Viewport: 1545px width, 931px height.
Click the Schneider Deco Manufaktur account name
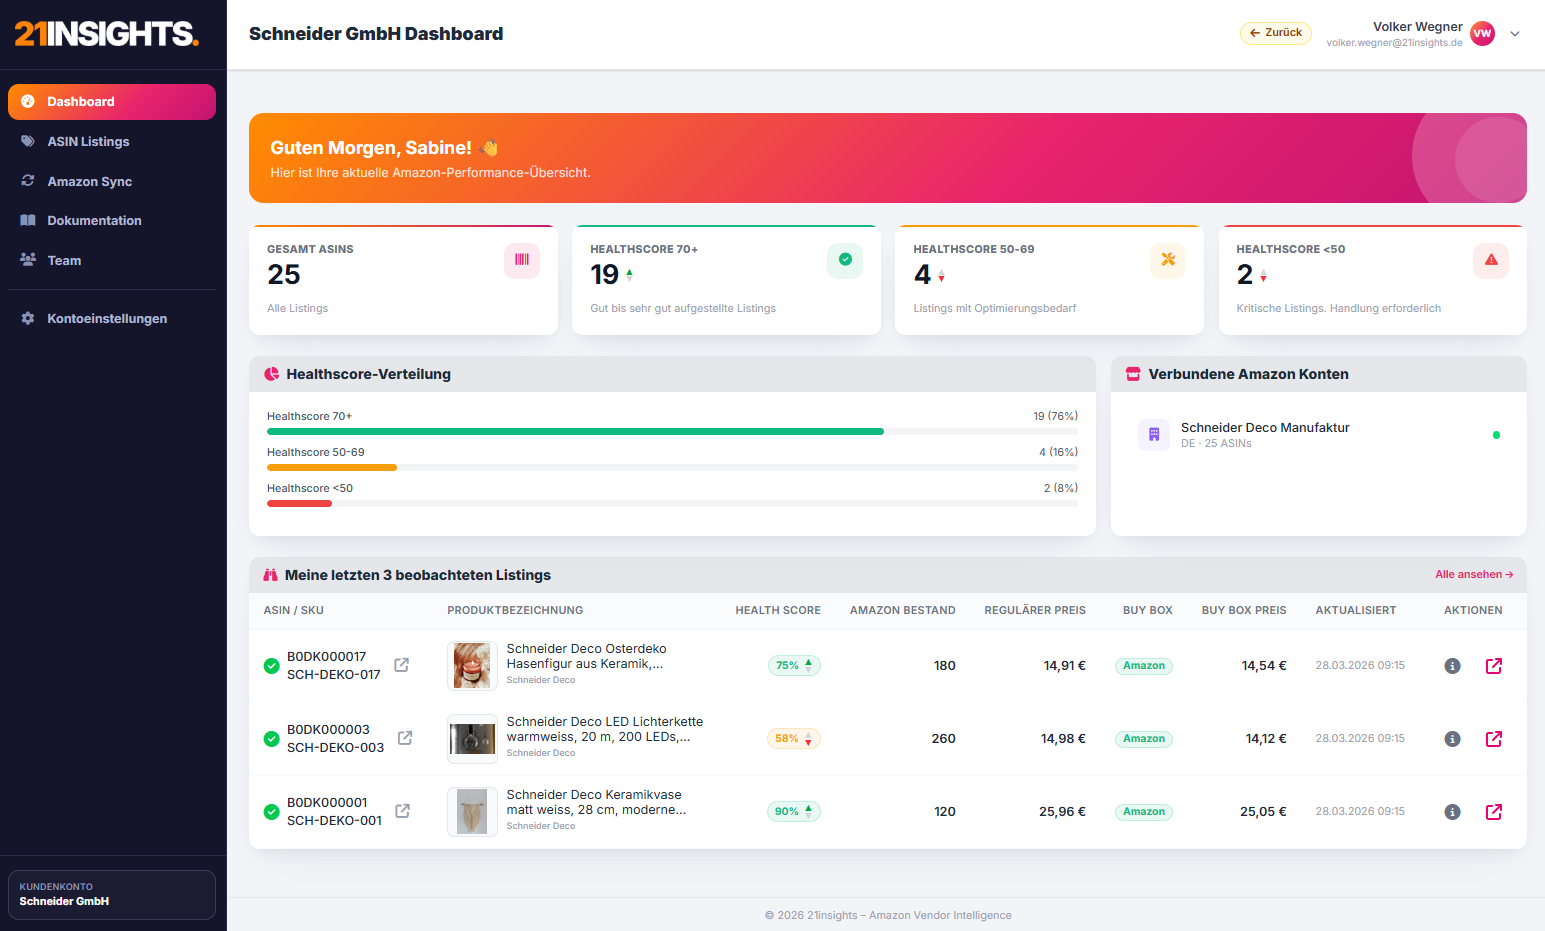pyautogui.click(x=1265, y=428)
